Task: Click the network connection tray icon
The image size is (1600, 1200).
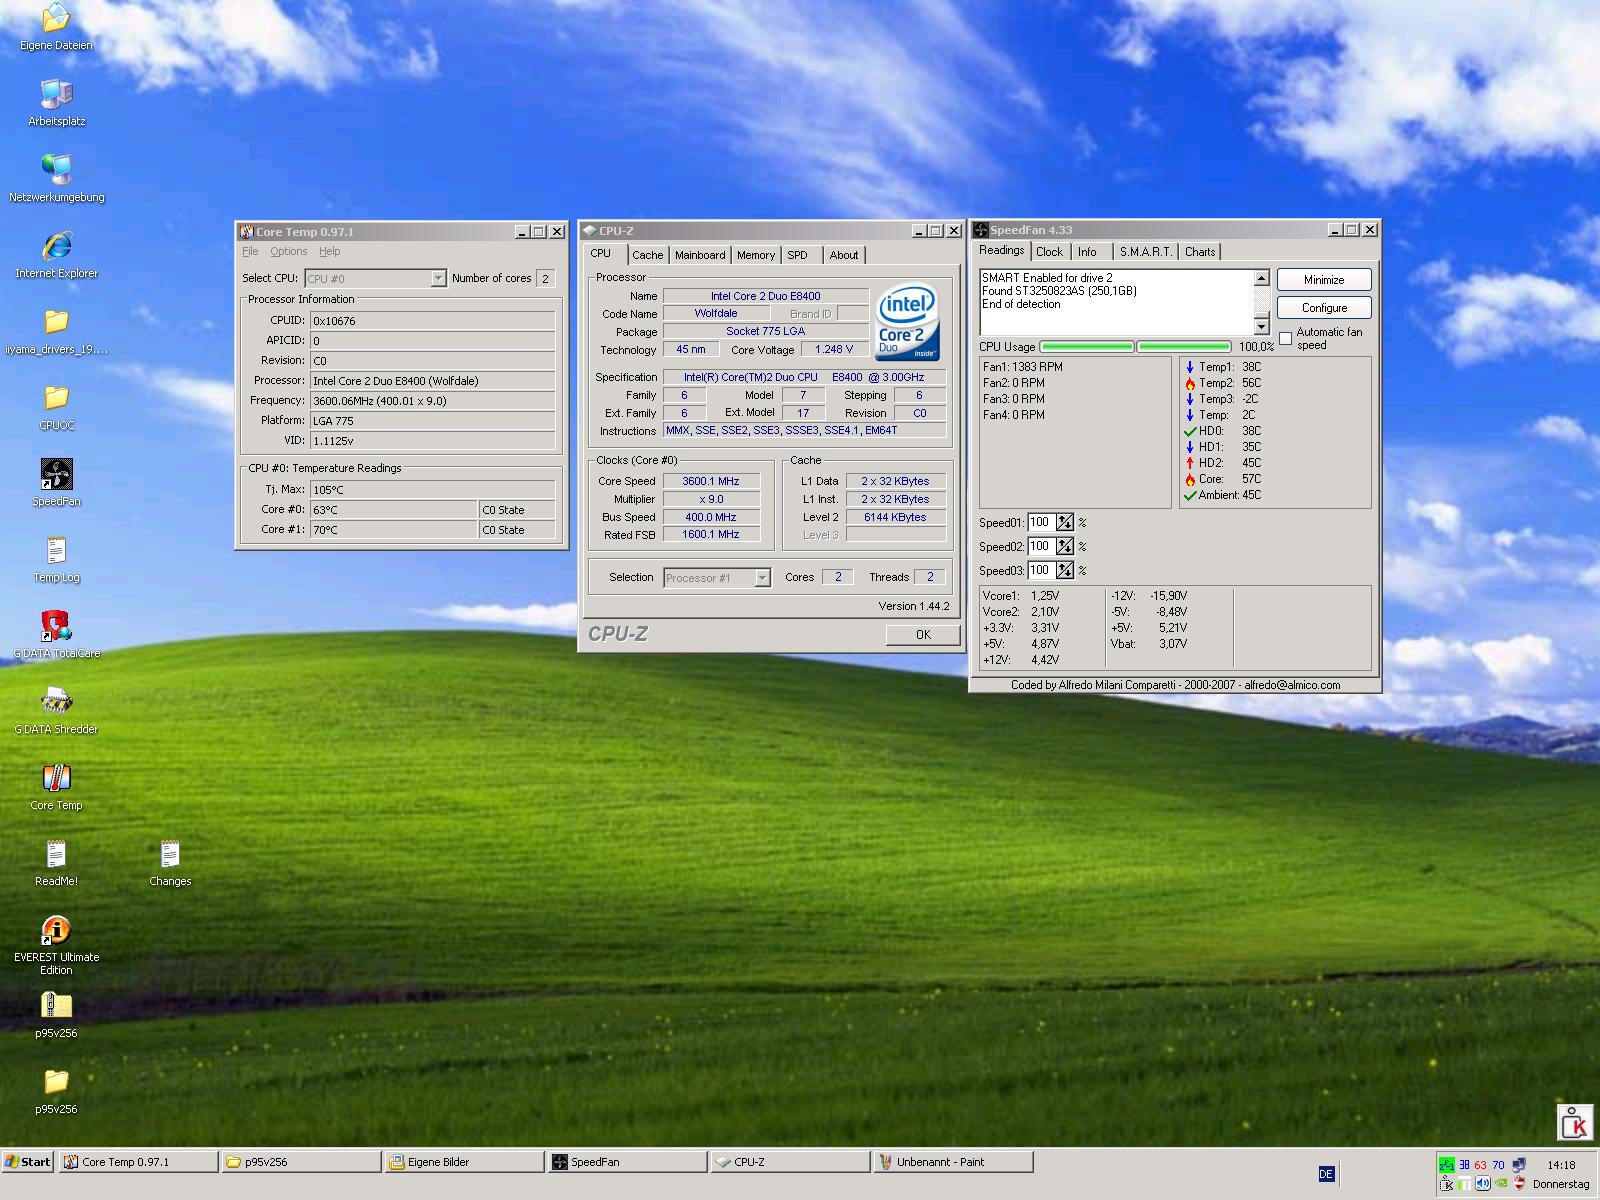Action: 1519,1164
